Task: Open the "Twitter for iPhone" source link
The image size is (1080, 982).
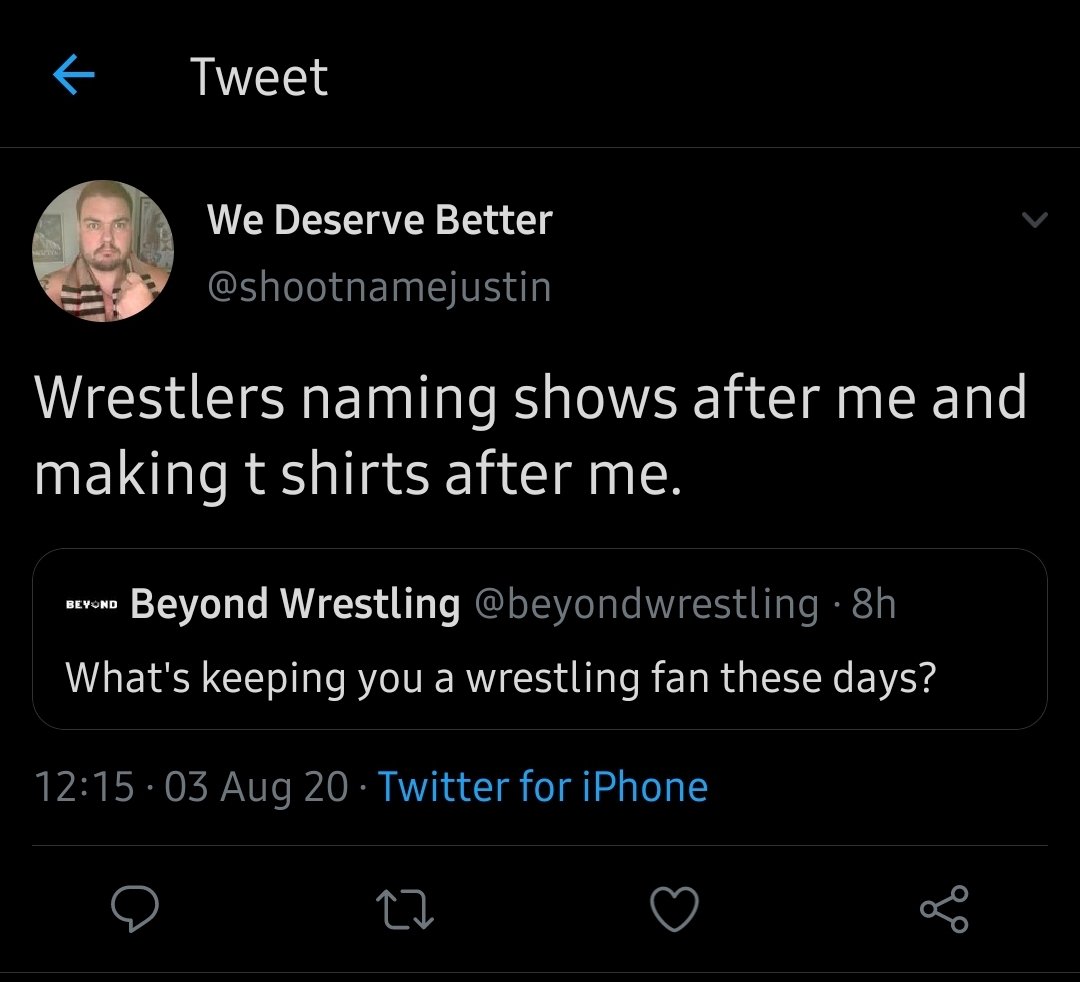Action: point(543,787)
